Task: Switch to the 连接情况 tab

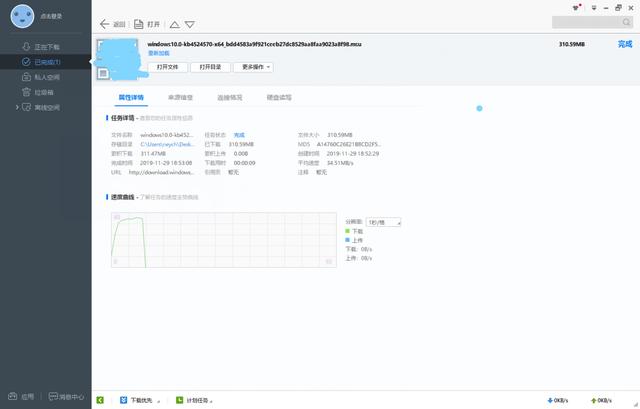Action: pos(230,97)
